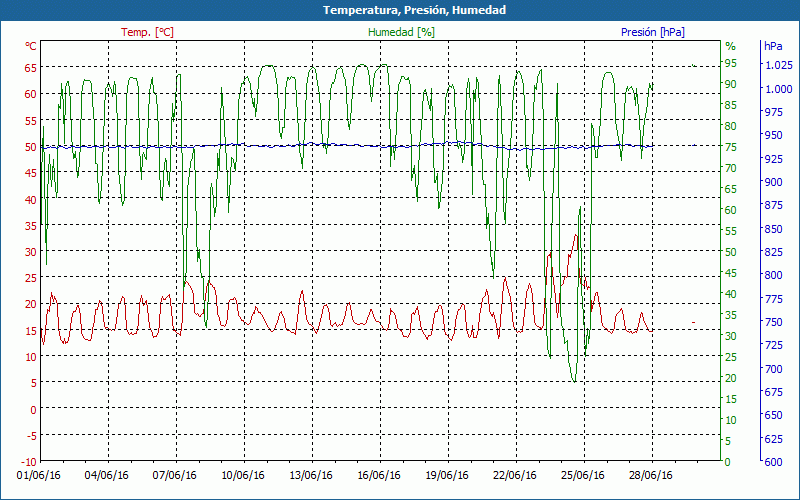This screenshot has height=500, width=800.
Task: Click the 750 tick on pressure axis
Action: (x=773, y=322)
